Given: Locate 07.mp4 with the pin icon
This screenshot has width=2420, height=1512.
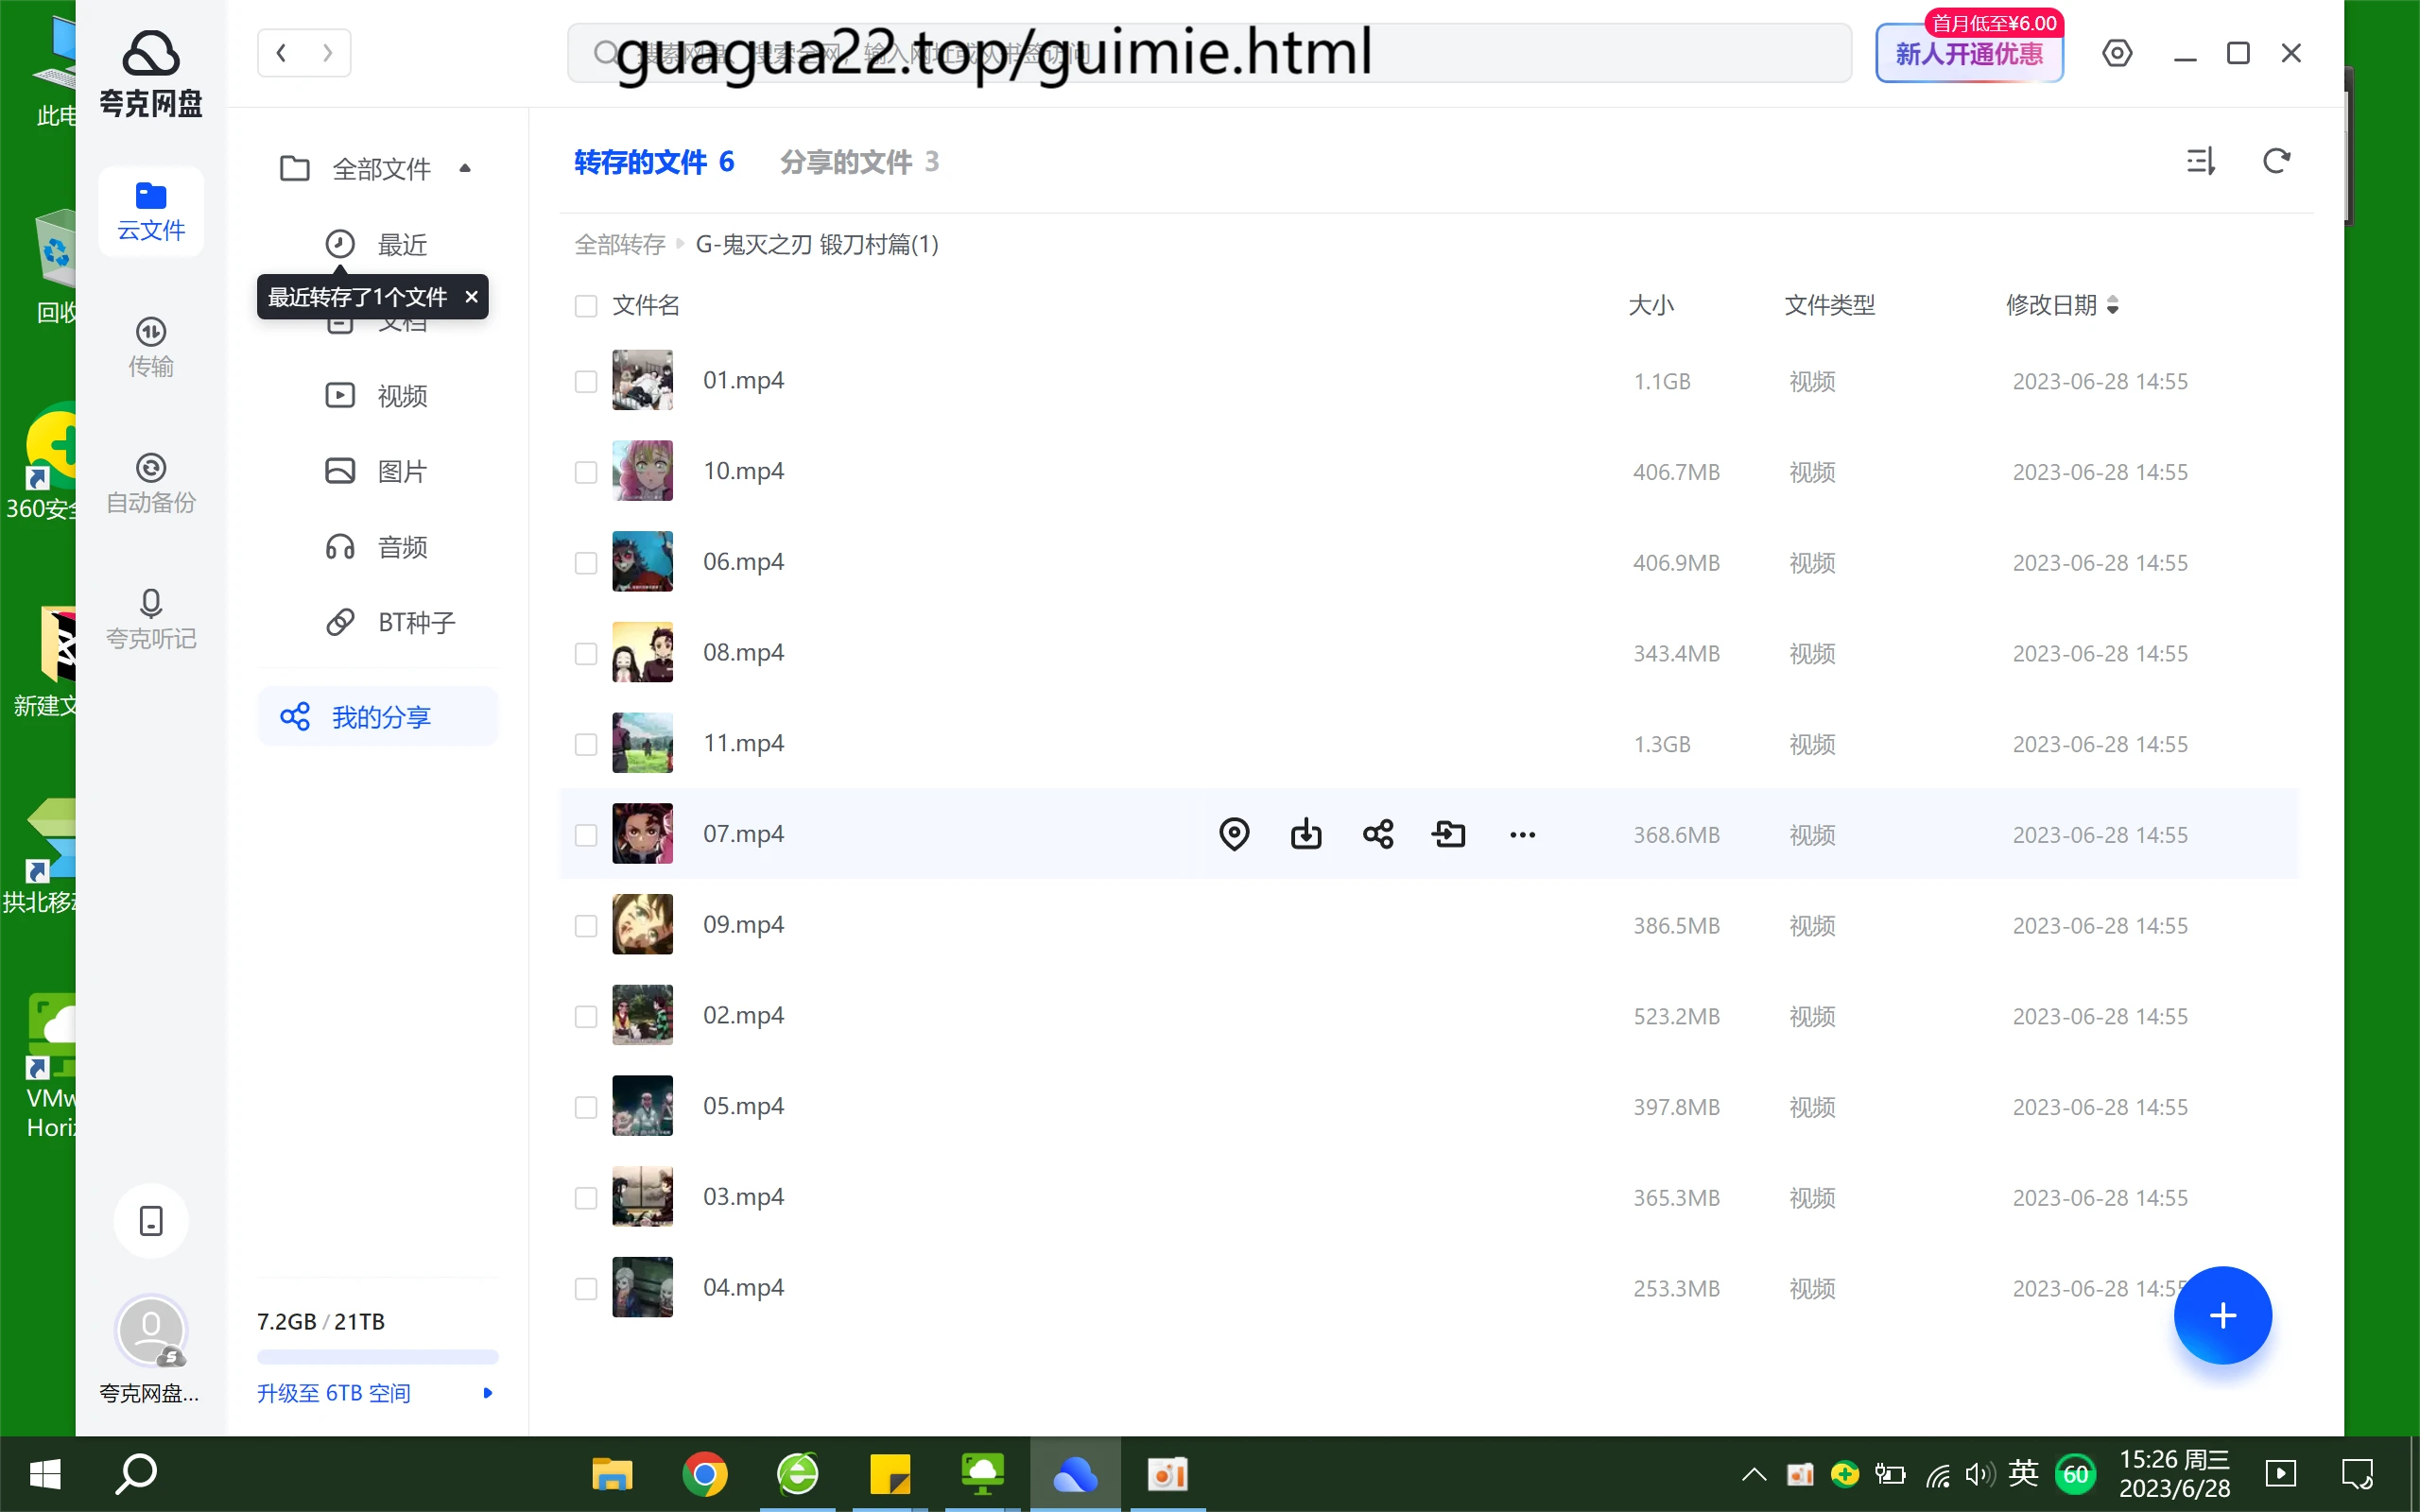Looking at the screenshot, I should click(1234, 834).
